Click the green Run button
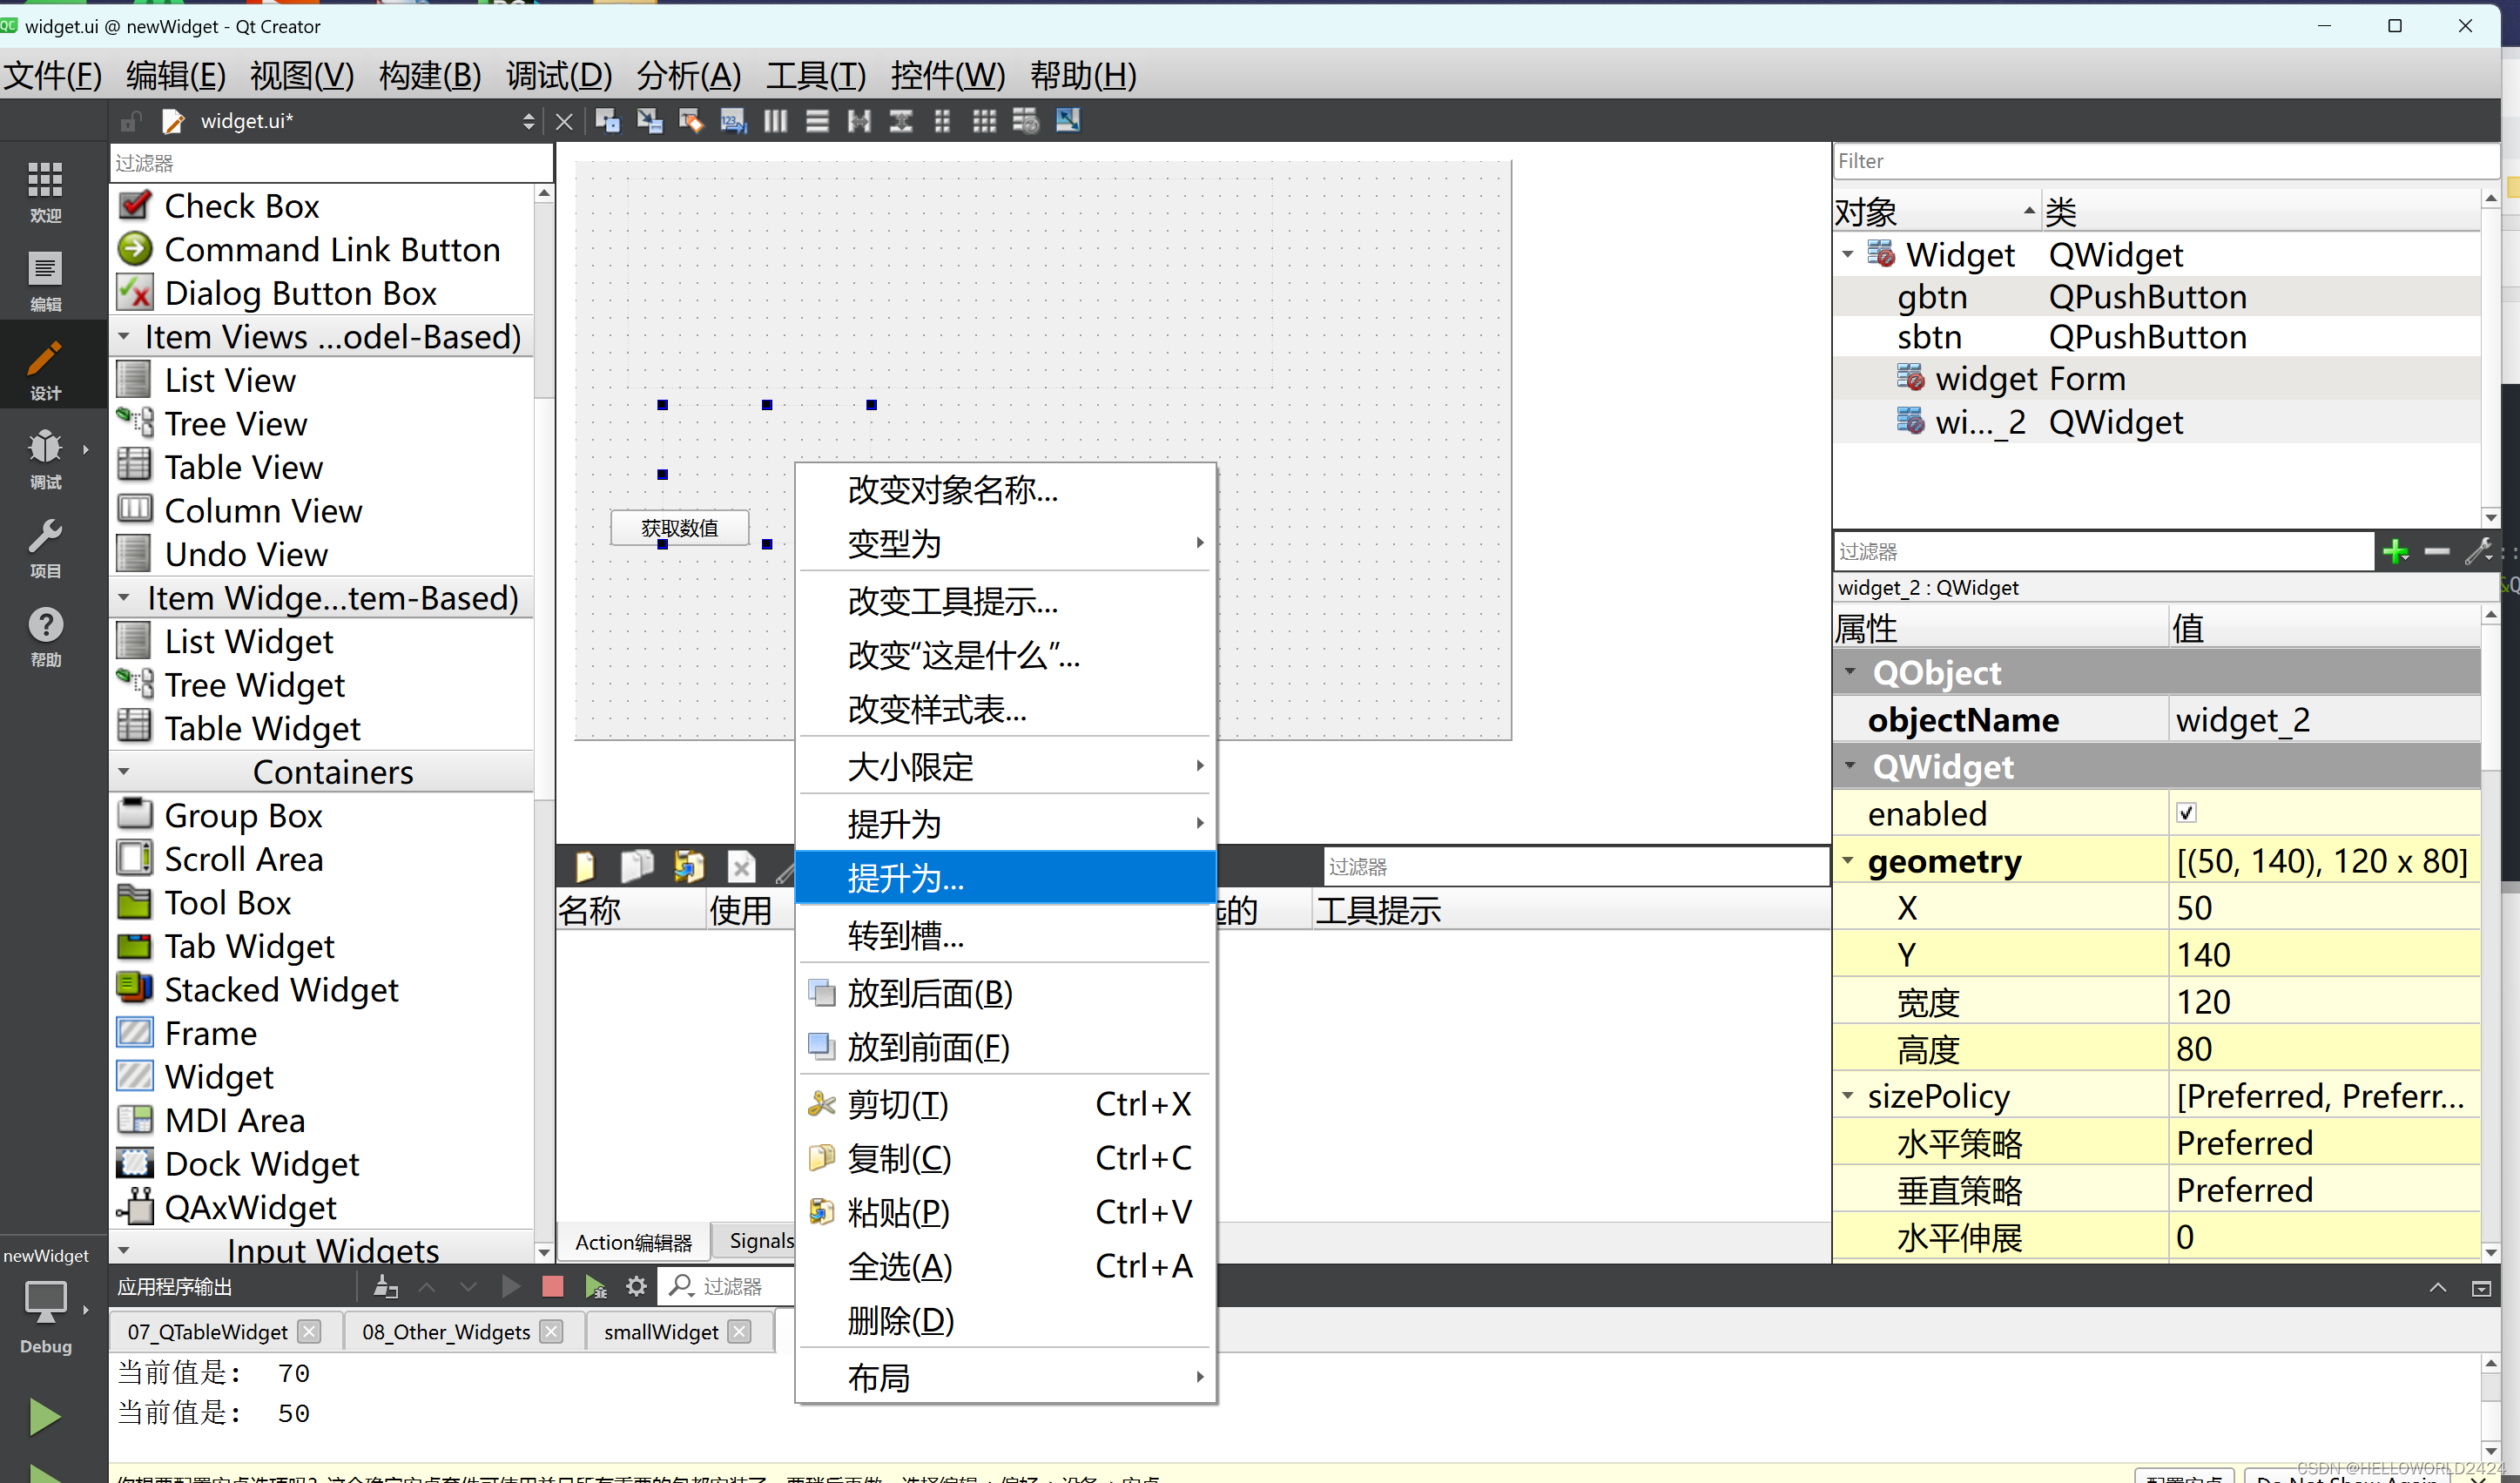 pos(44,1417)
